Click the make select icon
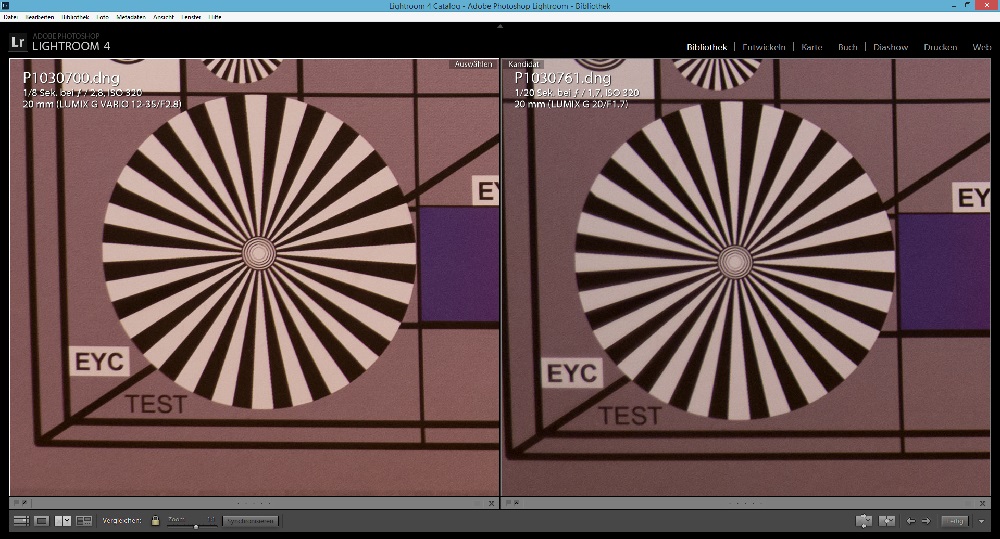This screenshot has width=1000, height=539. [x=887, y=521]
